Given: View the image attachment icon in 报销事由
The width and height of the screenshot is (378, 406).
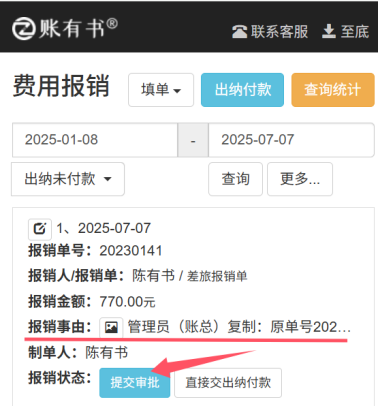Looking at the screenshot, I should (x=111, y=327).
